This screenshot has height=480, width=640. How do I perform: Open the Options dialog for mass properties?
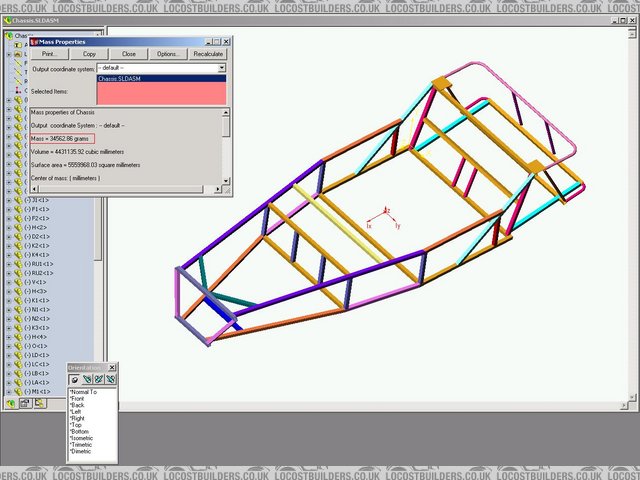pos(168,54)
